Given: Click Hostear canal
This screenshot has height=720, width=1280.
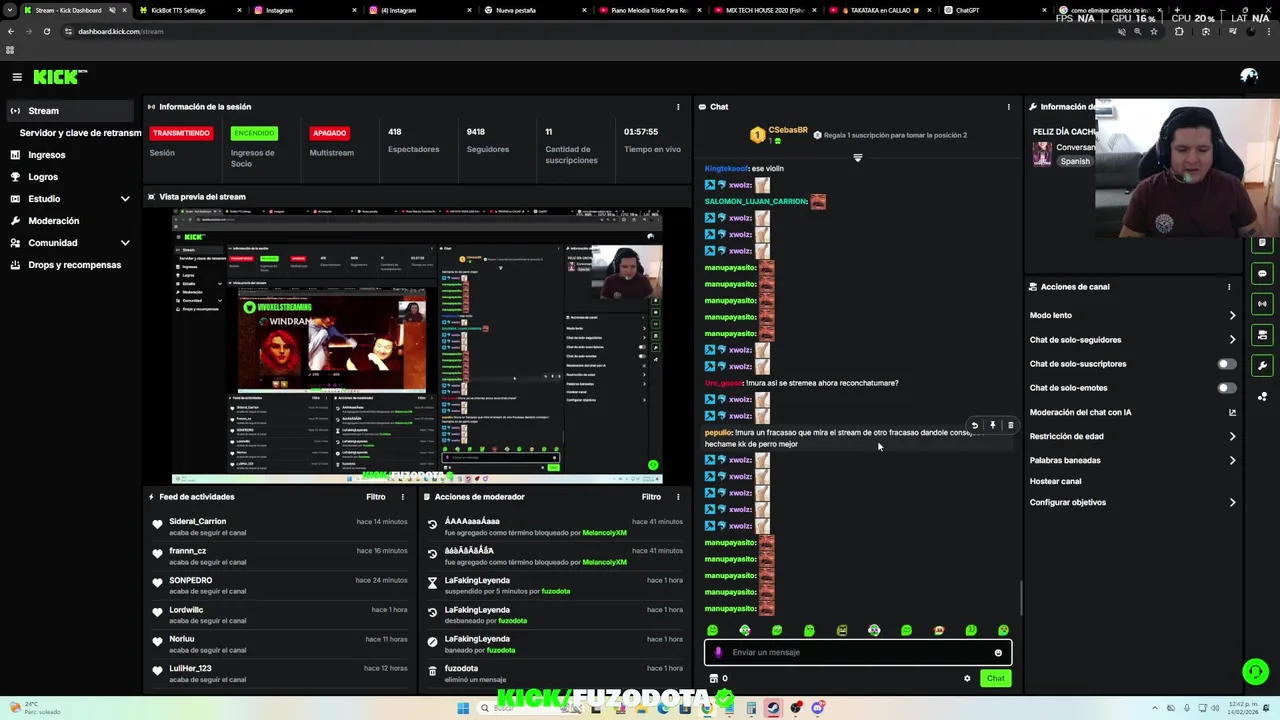Looking at the screenshot, I should click(1056, 481).
